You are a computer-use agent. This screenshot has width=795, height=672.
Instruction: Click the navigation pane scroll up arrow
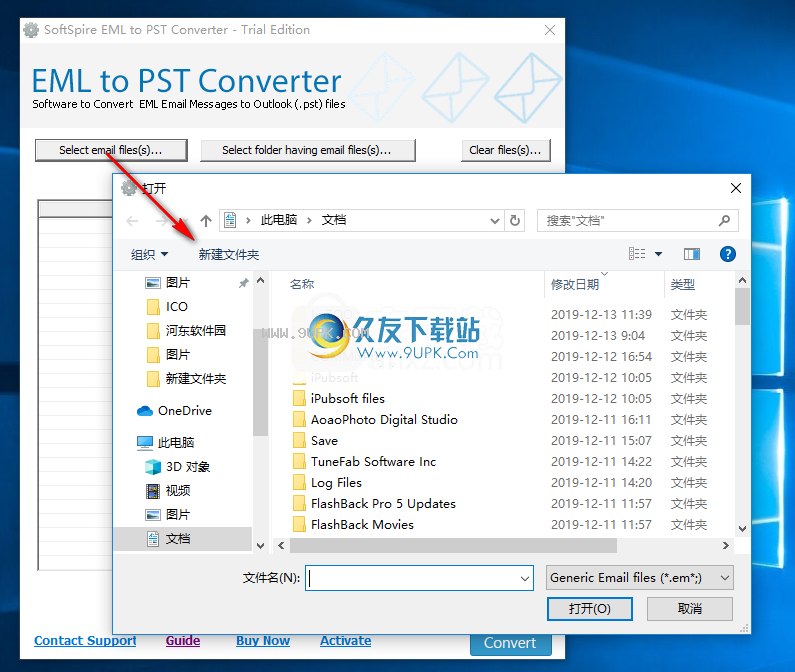(261, 280)
